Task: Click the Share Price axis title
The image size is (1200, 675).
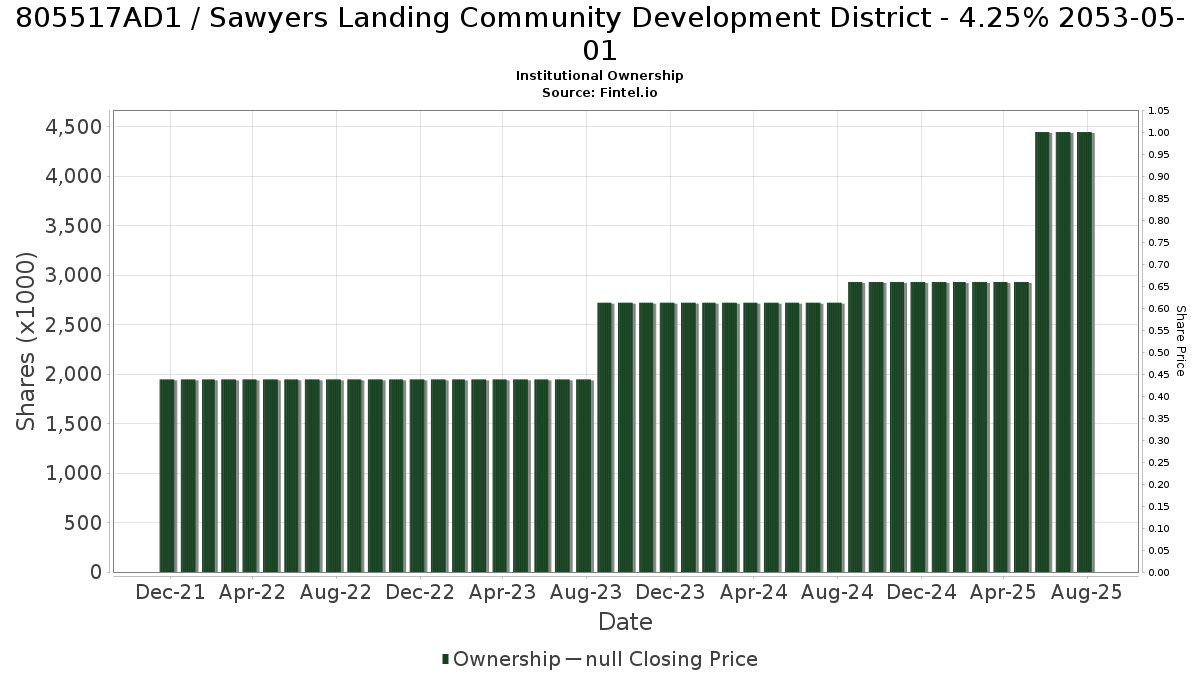Action: (1180, 341)
